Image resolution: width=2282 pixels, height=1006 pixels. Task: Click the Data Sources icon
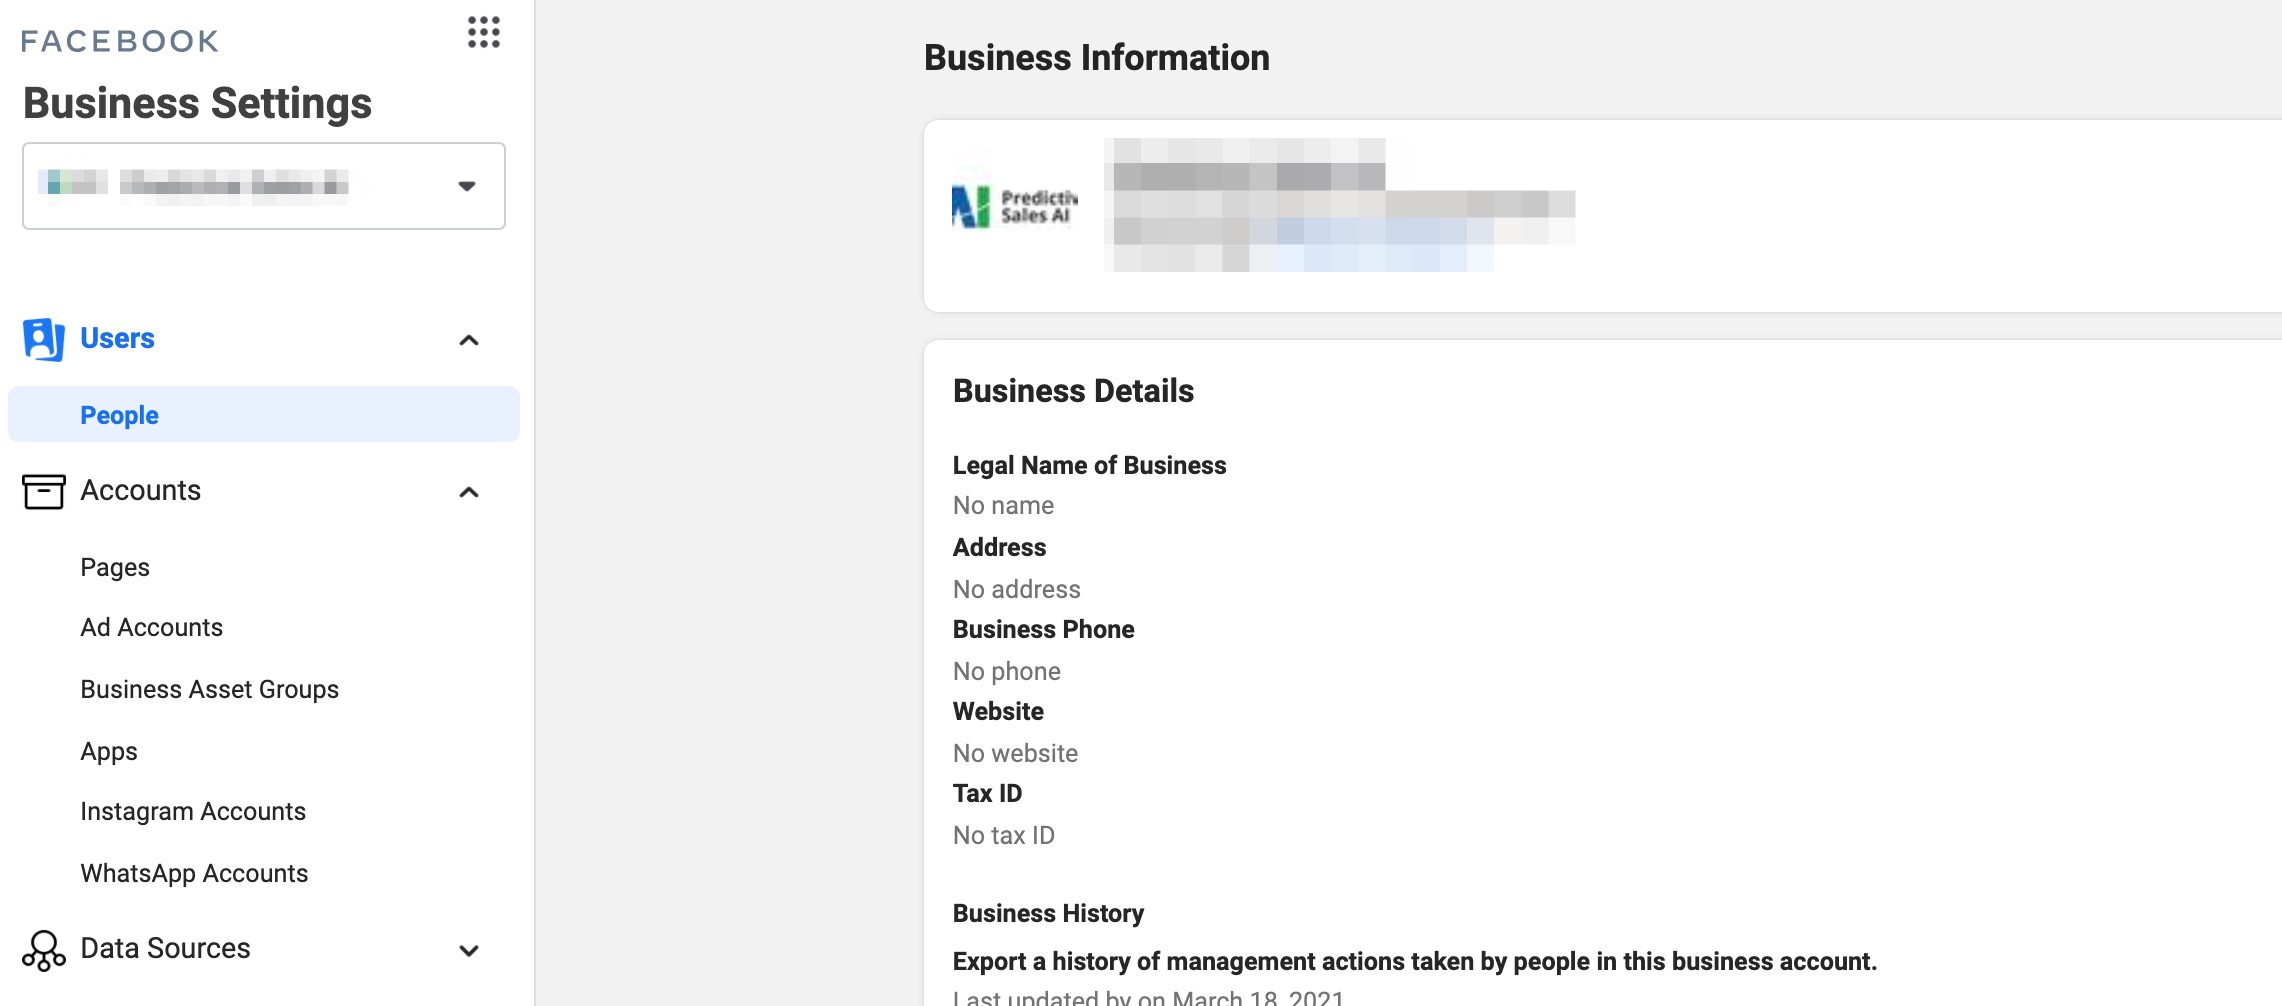pyautogui.click(x=43, y=950)
